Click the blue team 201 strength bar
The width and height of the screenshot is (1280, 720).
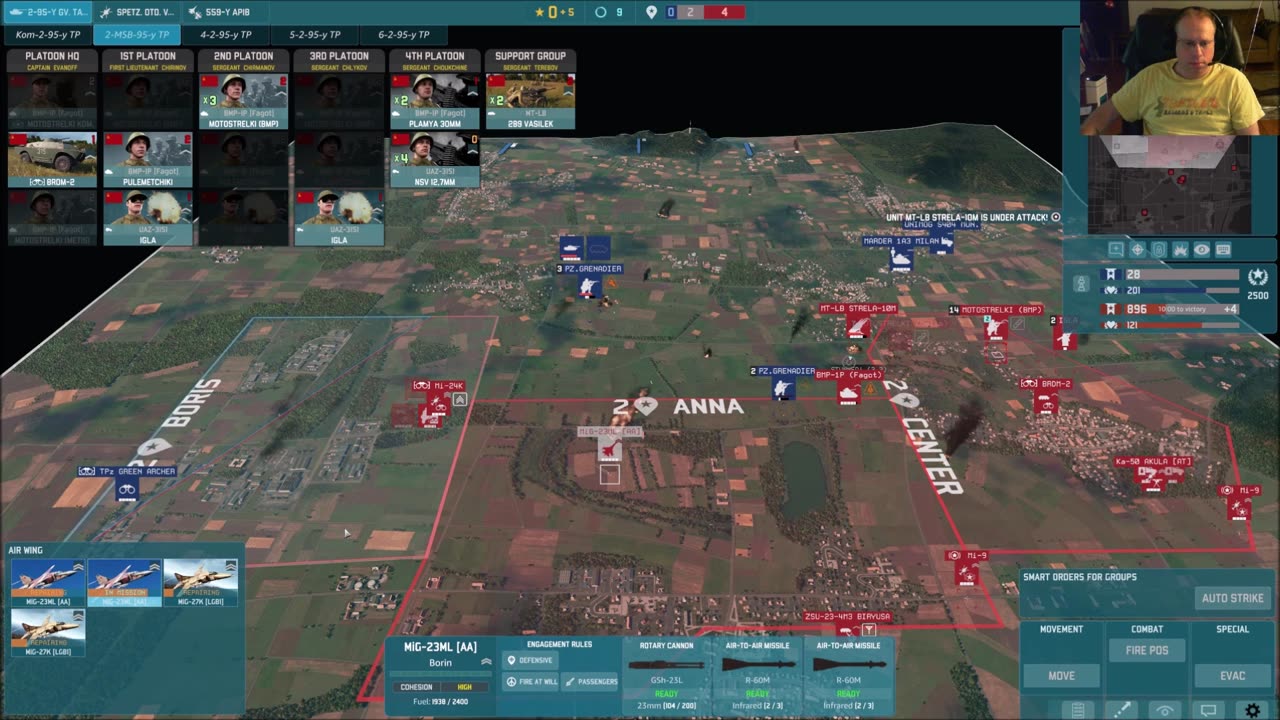(x=1182, y=291)
